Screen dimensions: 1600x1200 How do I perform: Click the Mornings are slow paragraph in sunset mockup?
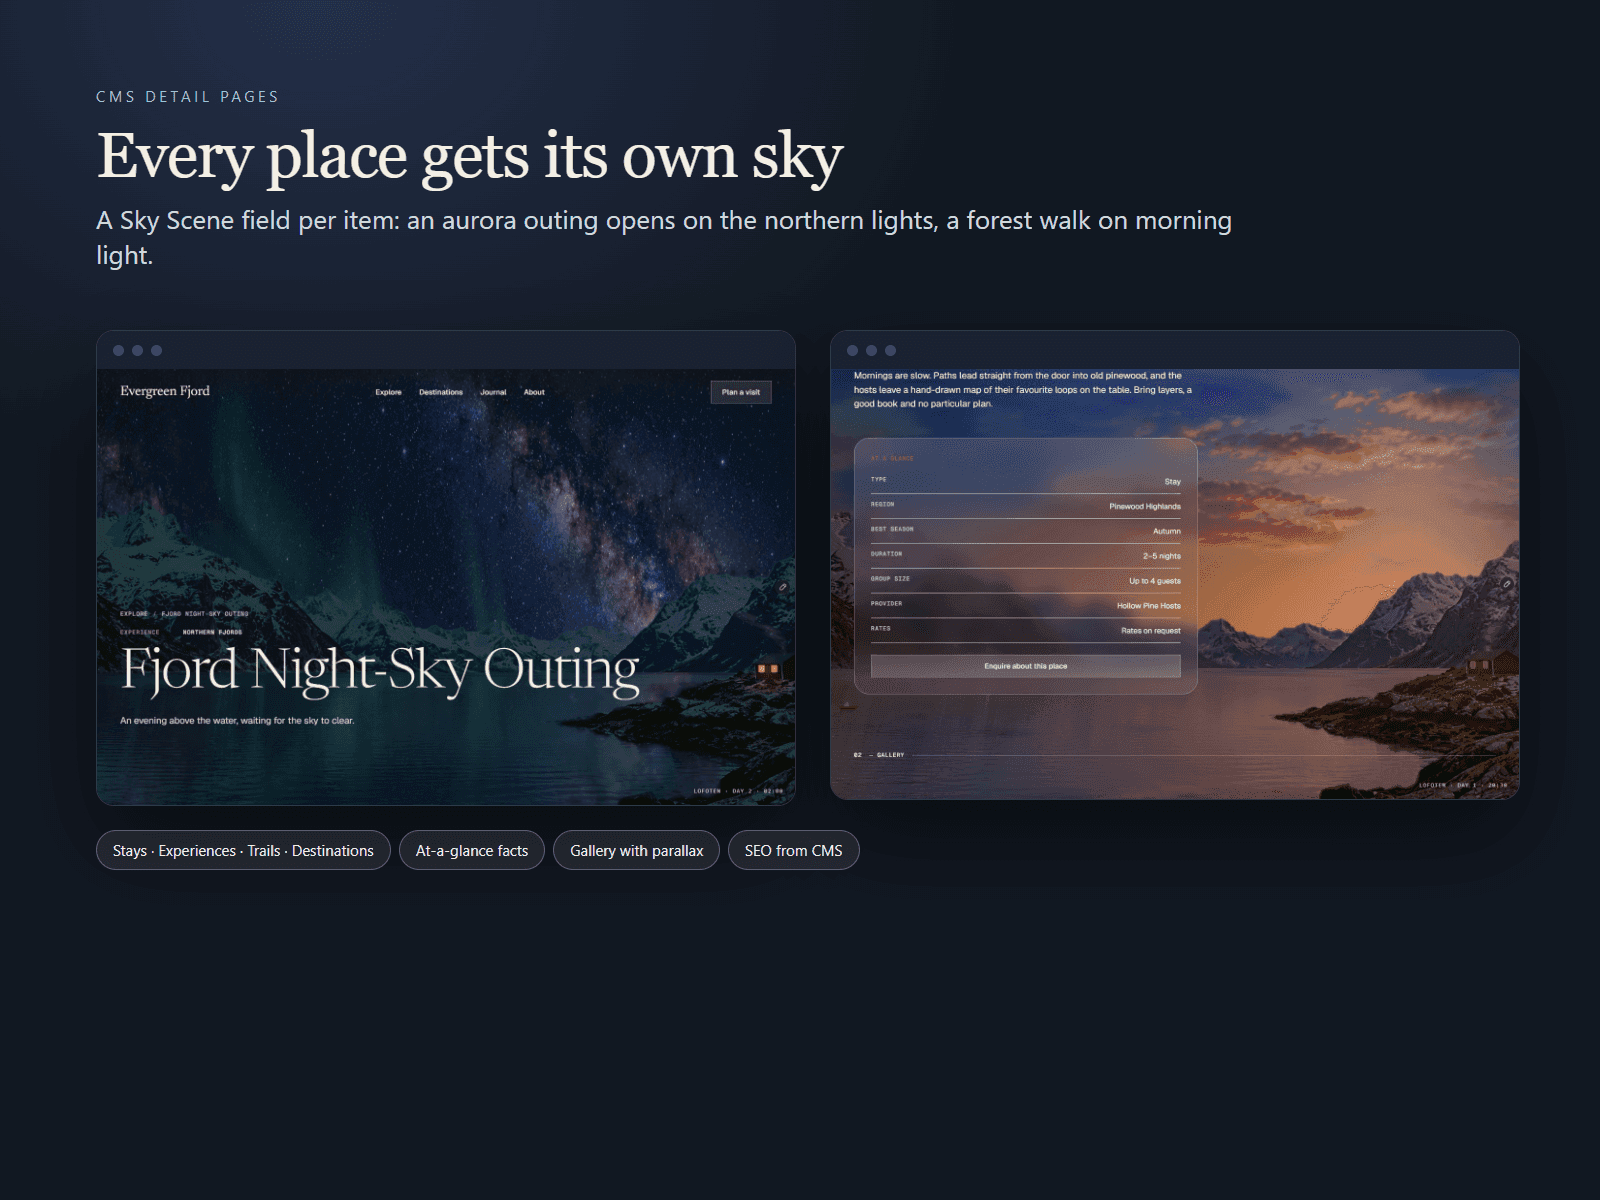pyautogui.click(x=1023, y=390)
